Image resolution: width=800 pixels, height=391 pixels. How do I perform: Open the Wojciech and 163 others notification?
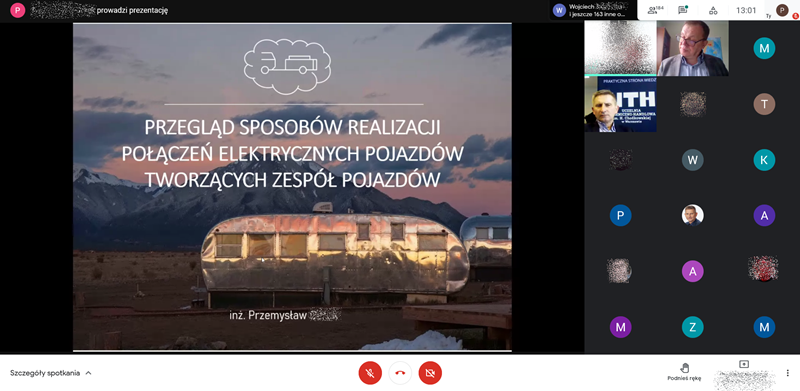[593, 10]
